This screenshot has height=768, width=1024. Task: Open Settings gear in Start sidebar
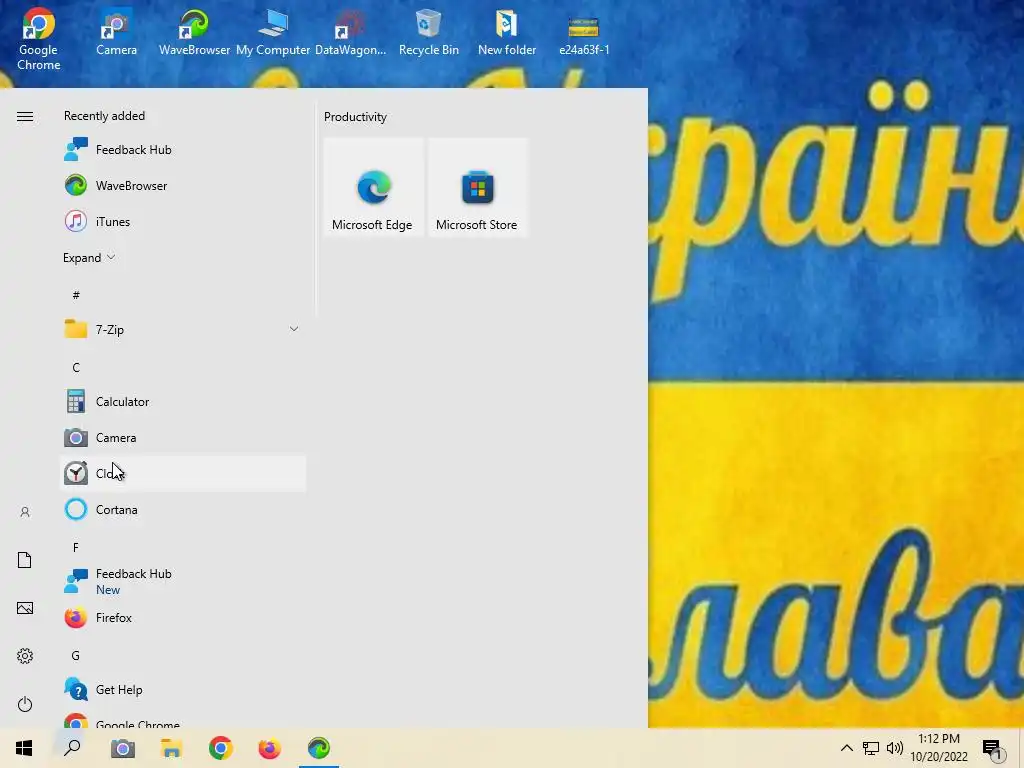coord(25,656)
